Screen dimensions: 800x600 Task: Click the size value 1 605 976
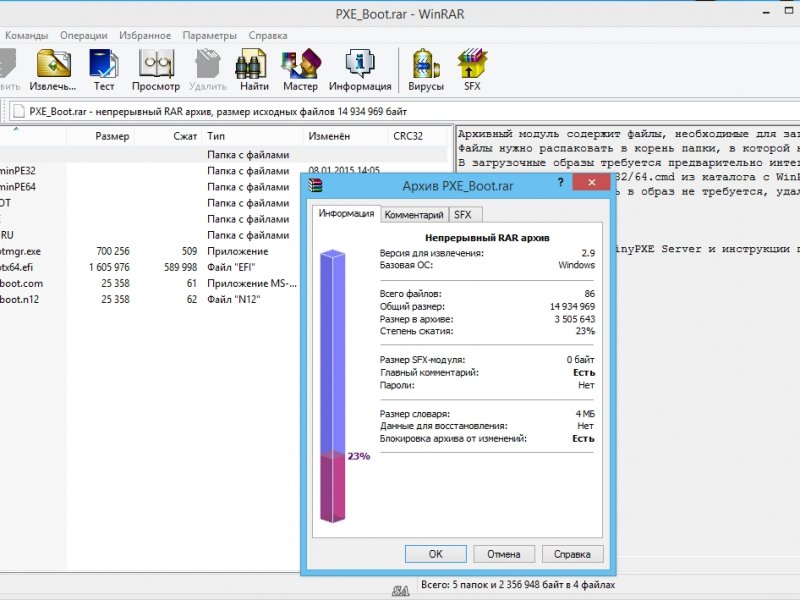(109, 267)
